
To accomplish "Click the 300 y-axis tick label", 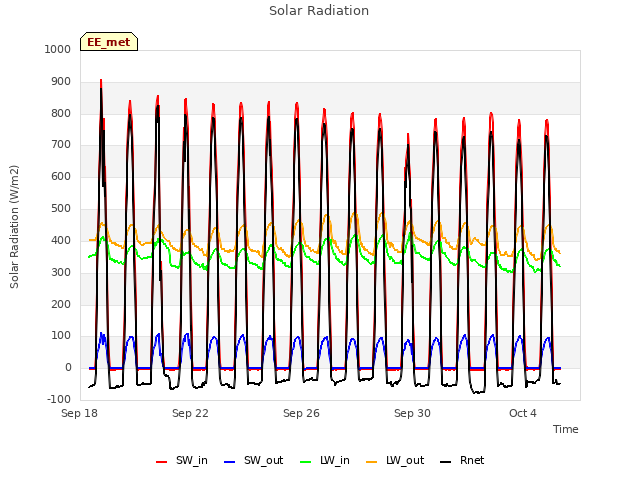I will coord(61,272).
